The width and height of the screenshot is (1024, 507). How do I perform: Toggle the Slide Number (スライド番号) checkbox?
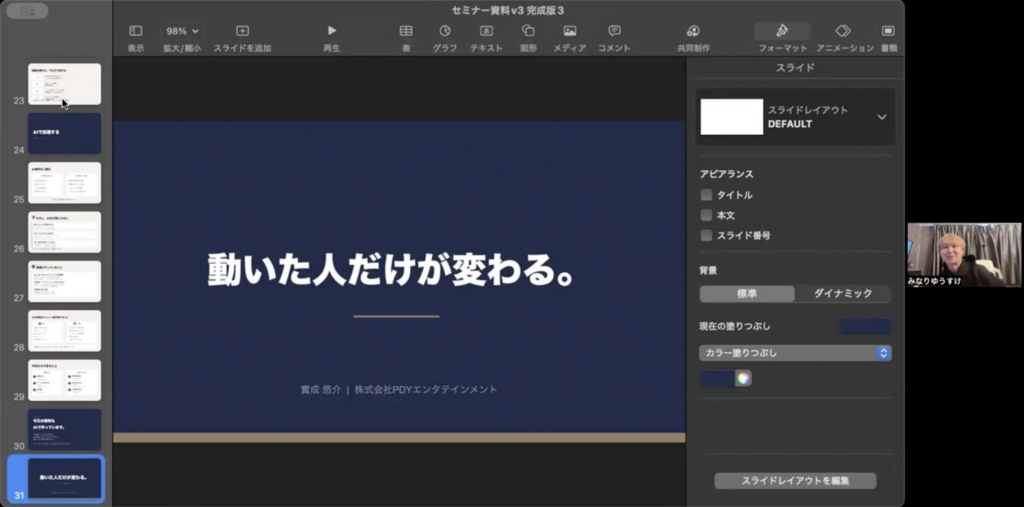tap(707, 235)
